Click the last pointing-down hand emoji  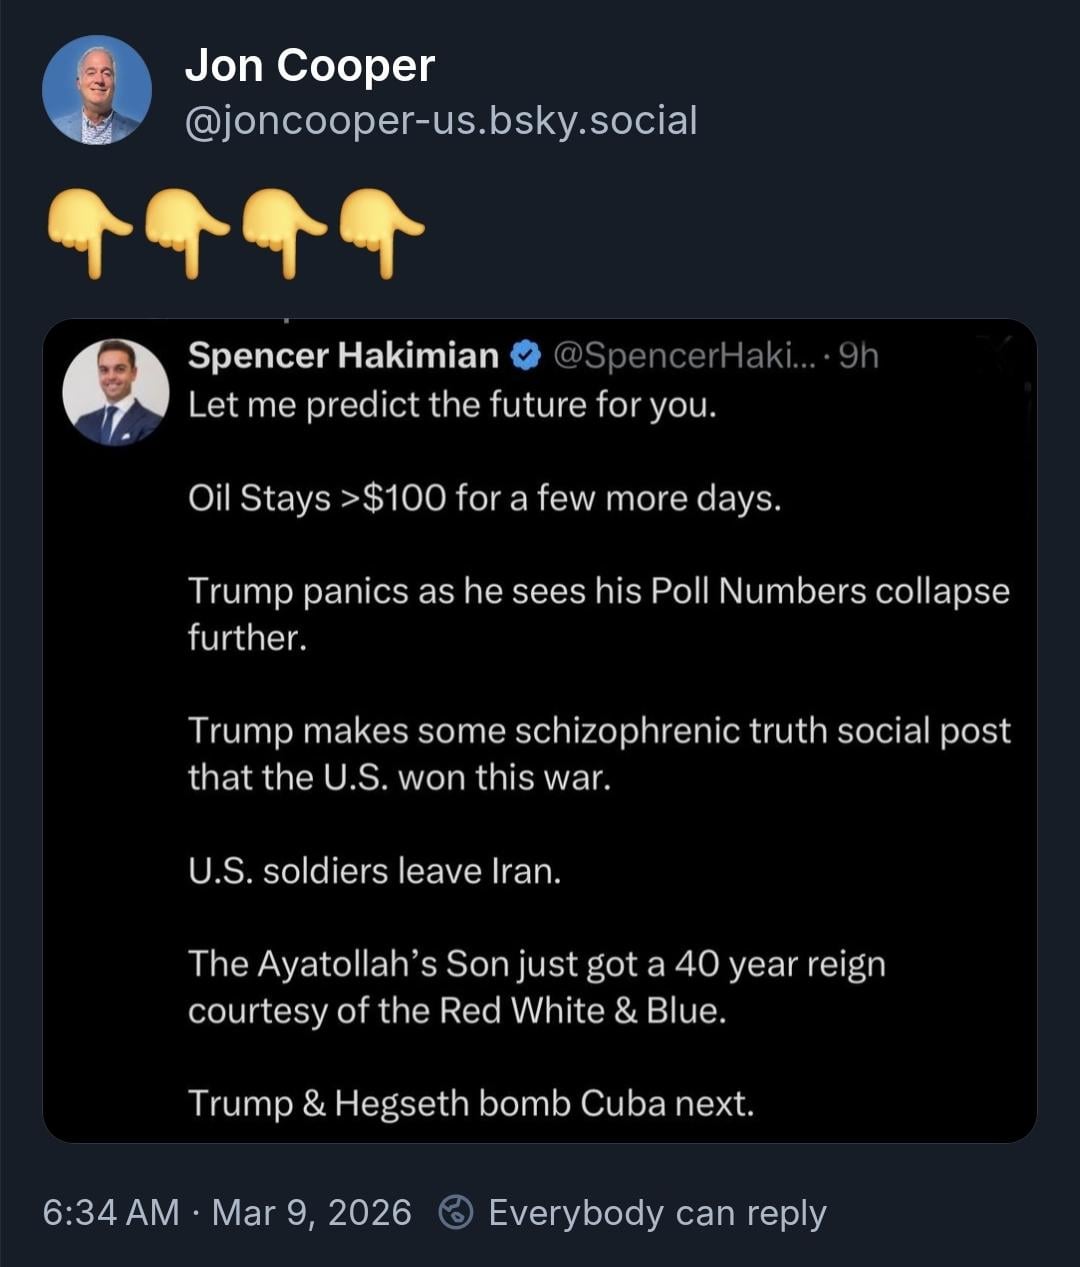pos(380,230)
